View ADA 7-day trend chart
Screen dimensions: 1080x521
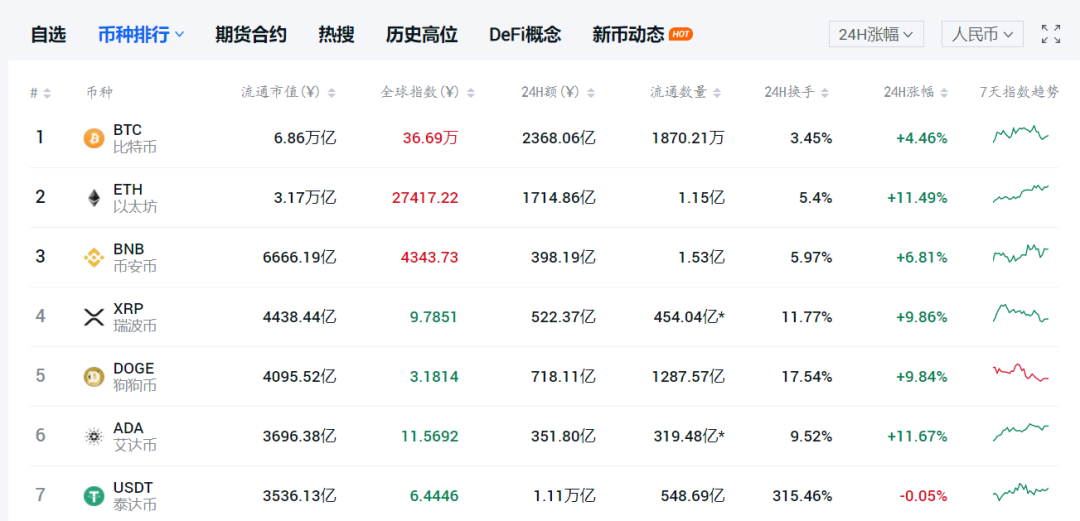tap(1021, 432)
